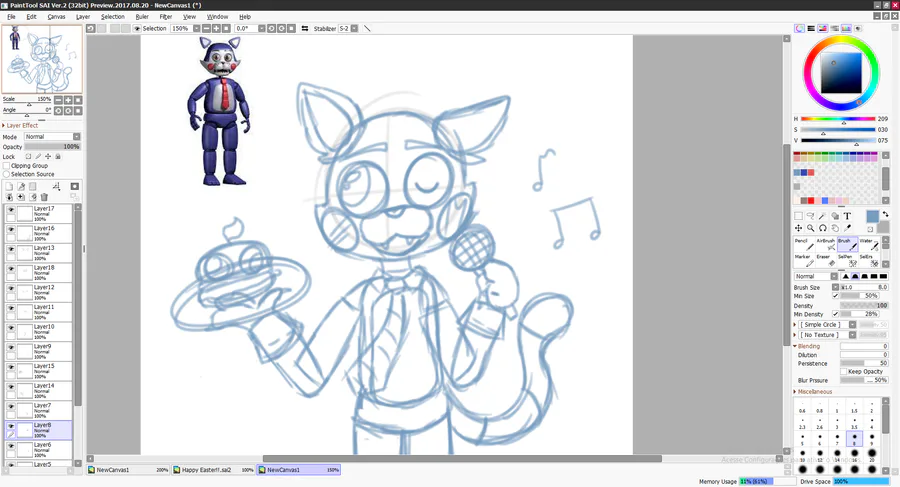Select the Text tool
Screen dimensions: 900x487
pyautogui.click(x=847, y=216)
